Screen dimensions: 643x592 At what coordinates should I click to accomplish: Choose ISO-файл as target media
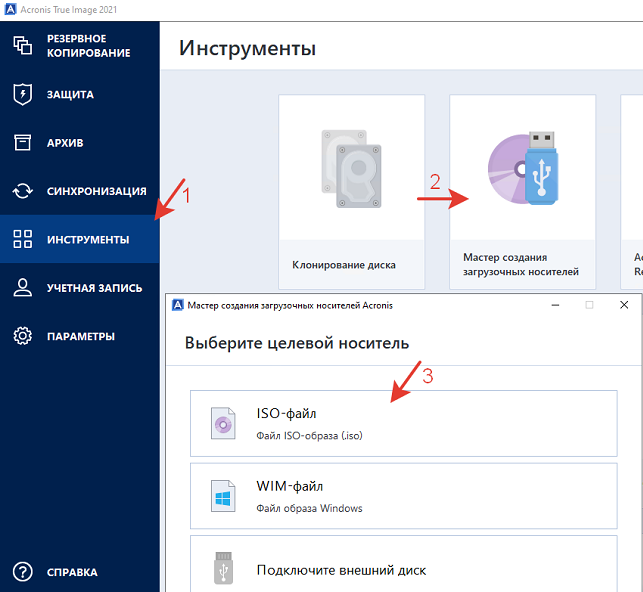404,424
